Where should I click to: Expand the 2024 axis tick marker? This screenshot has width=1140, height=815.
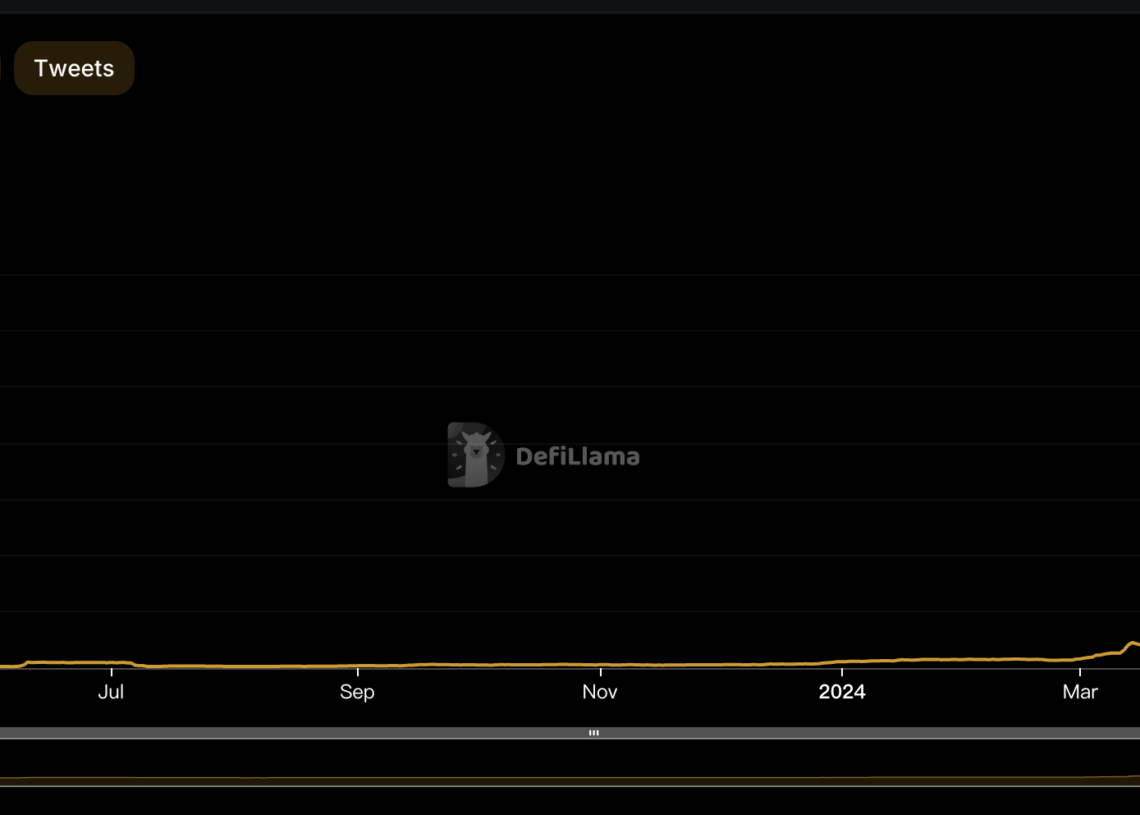pyautogui.click(x=842, y=672)
